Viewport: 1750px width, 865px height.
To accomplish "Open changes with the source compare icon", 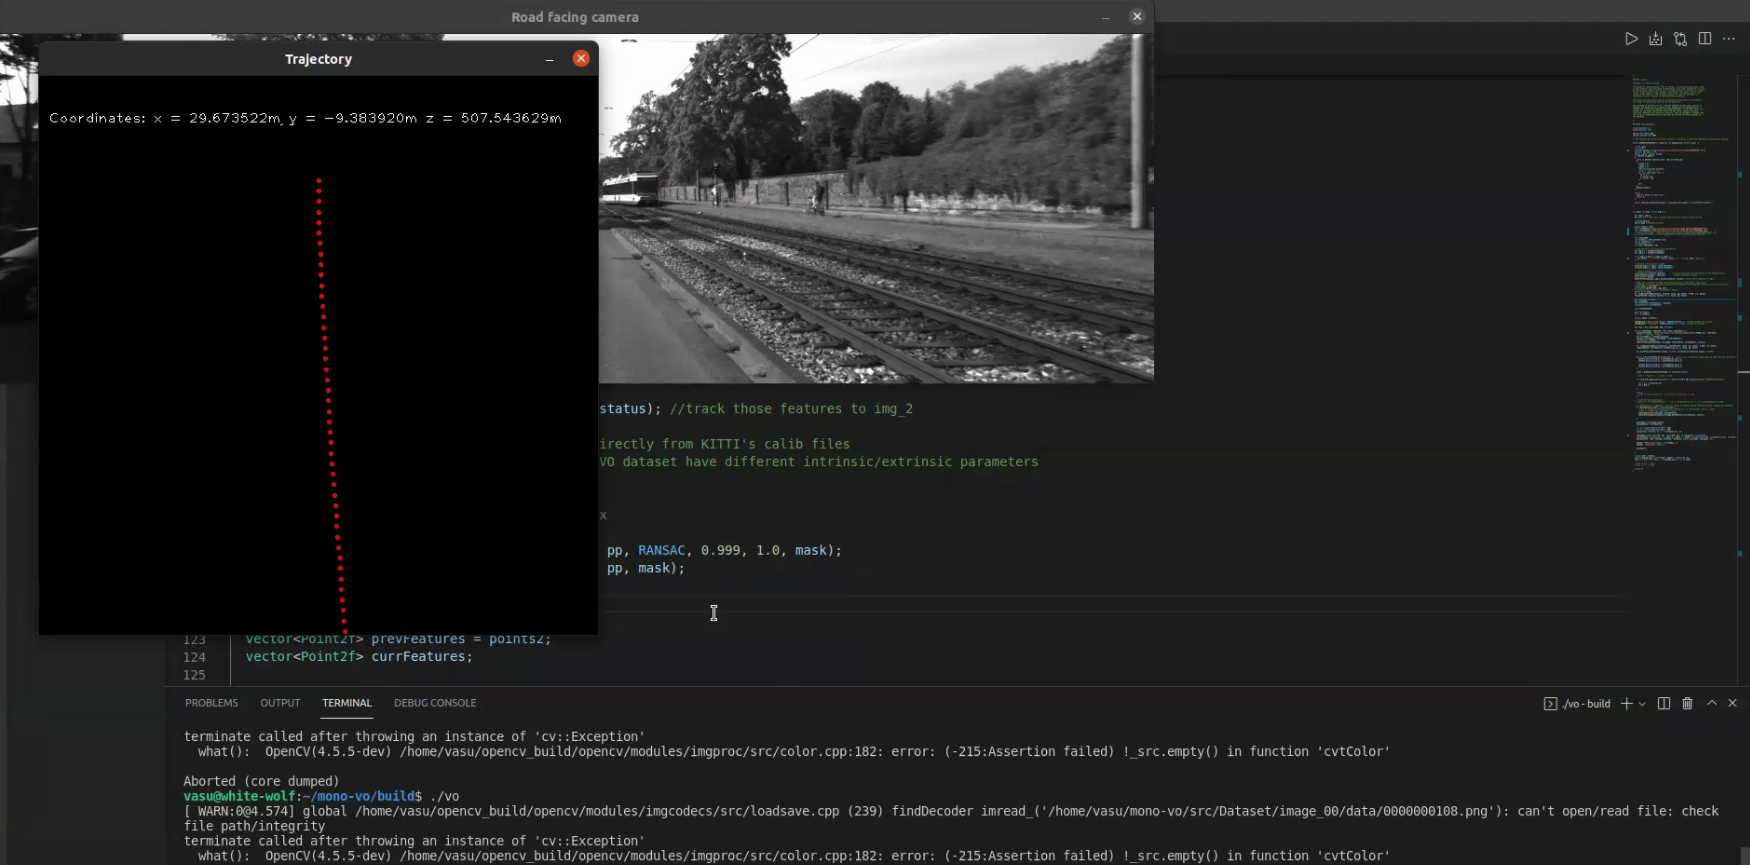I will point(1680,39).
